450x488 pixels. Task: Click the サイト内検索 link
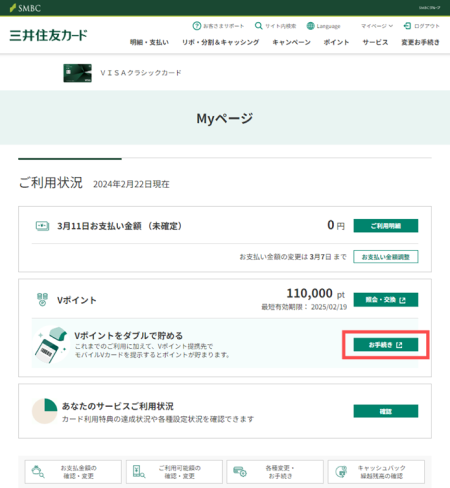(280, 26)
